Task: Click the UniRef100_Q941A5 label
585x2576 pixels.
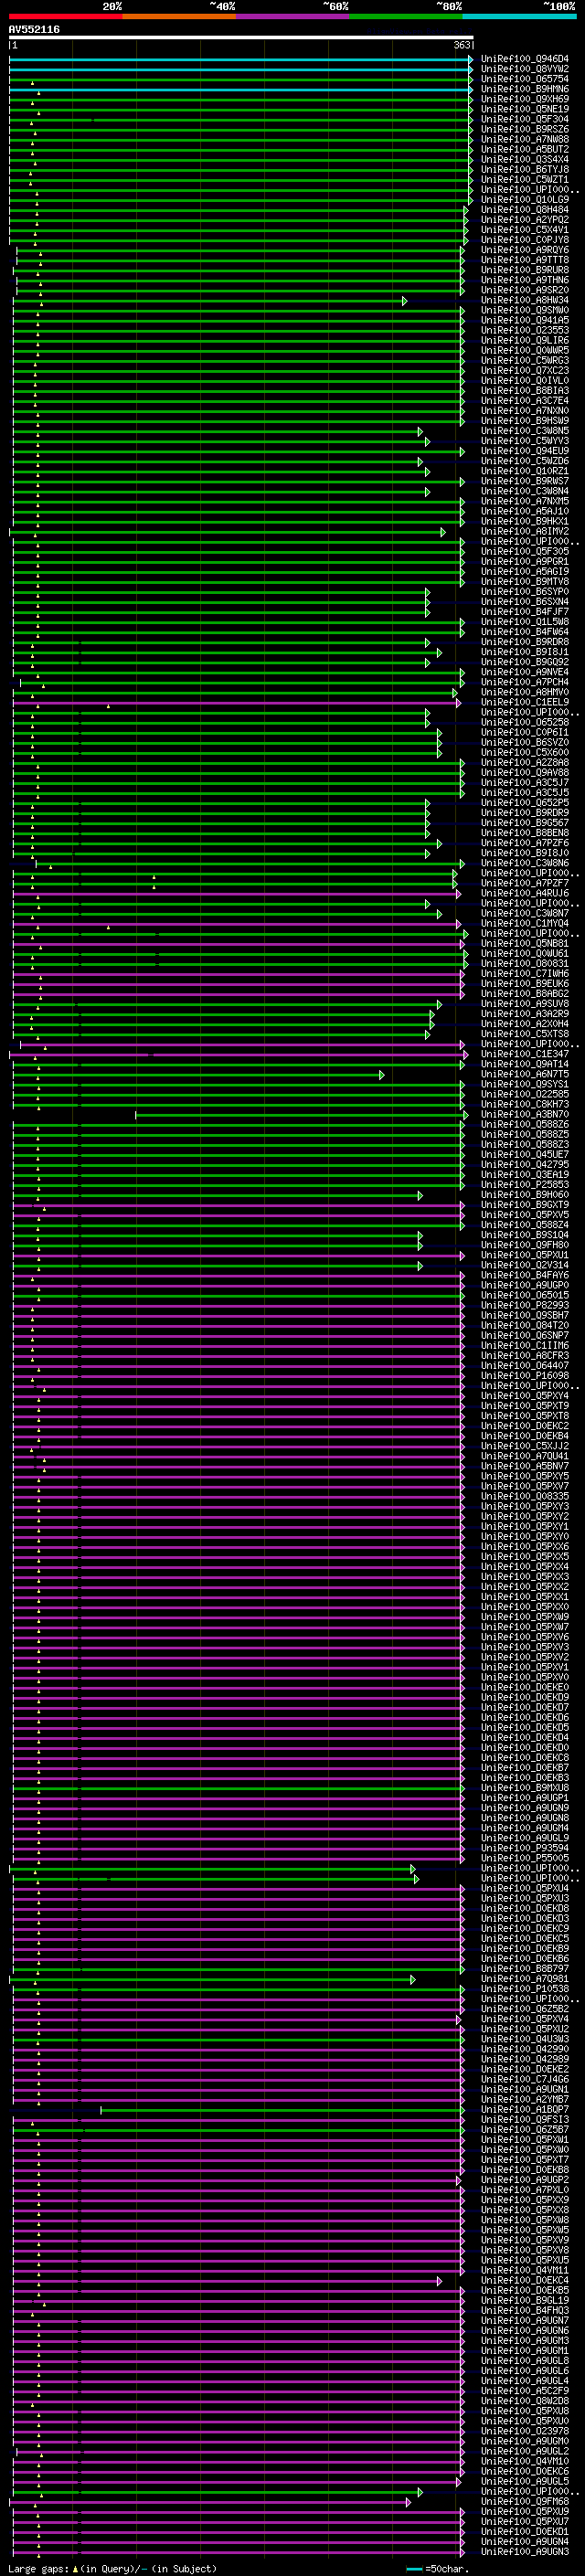Action: pos(525,320)
